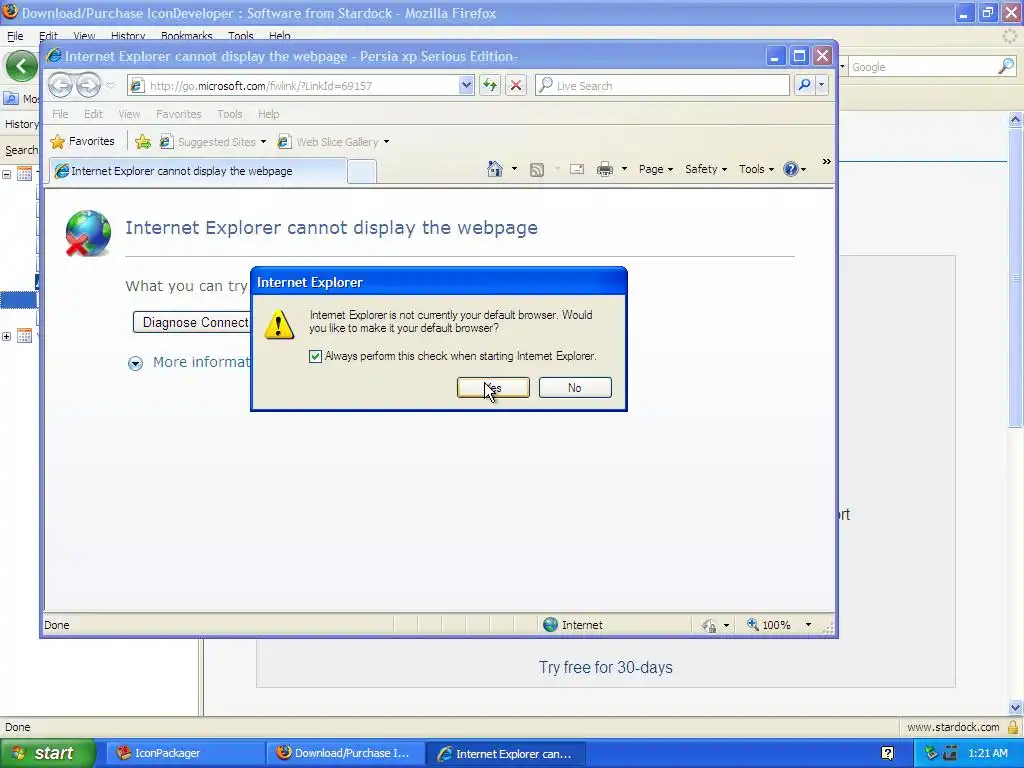Open Web Slice Gallery in the favorites bar
Screen dimensions: 1024x768
tap(333, 142)
